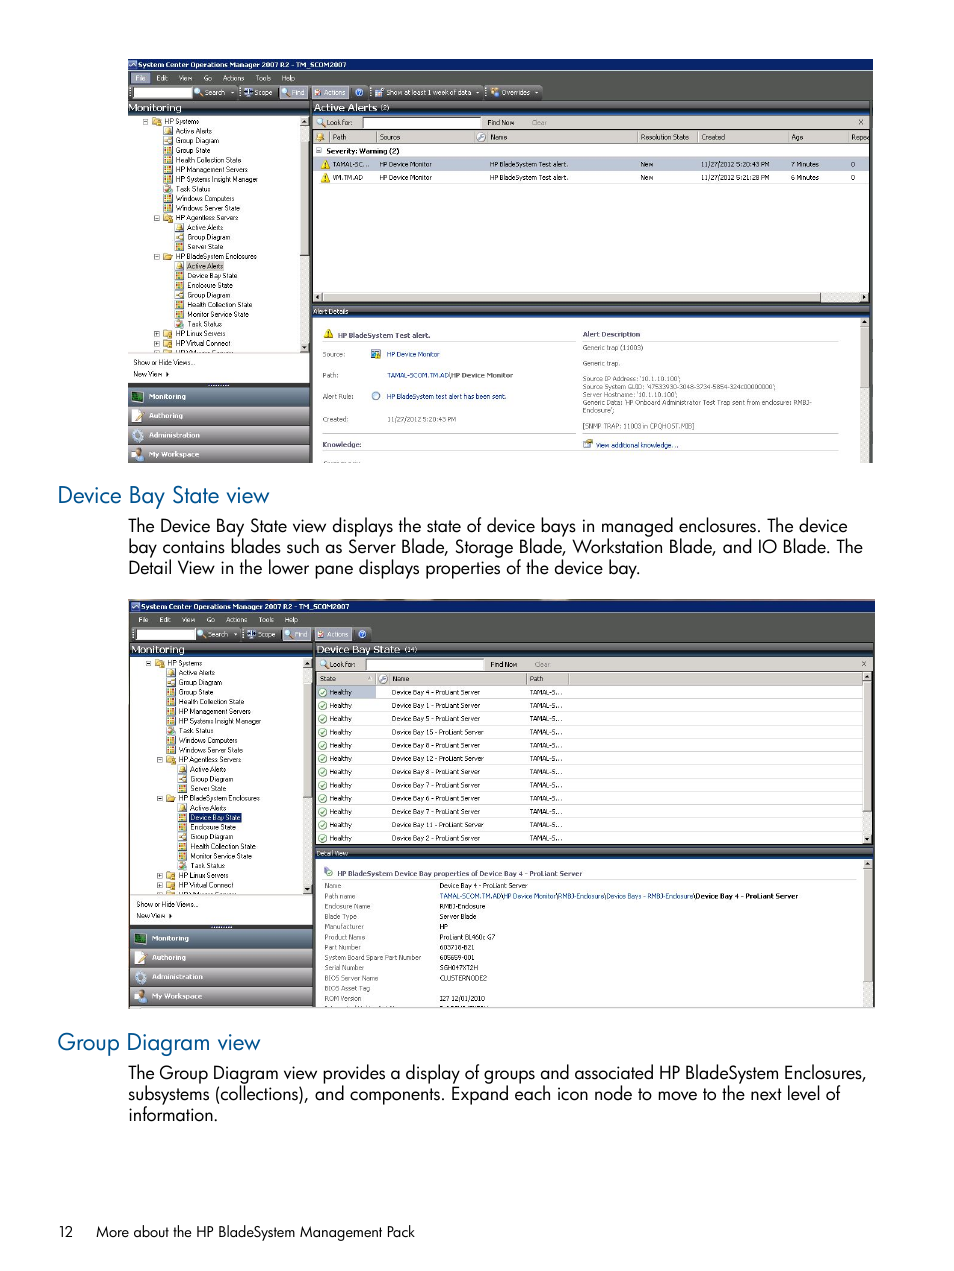Click the horizontal scrollbar under the Active Alerts list
This screenshot has height=1271, width=954.
590,297
